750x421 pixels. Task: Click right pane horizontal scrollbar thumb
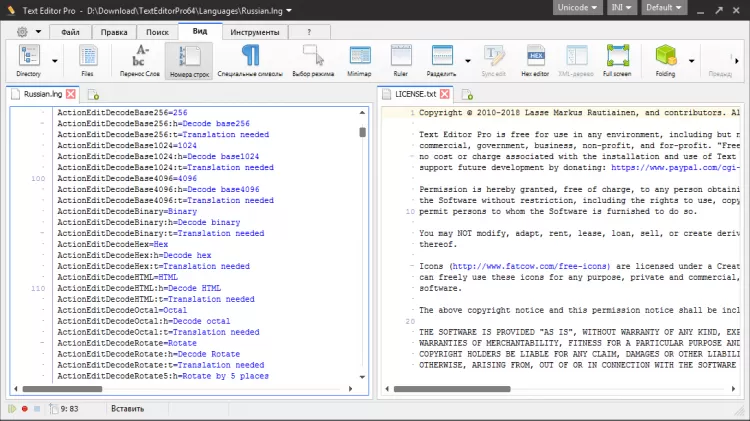tap(452, 389)
